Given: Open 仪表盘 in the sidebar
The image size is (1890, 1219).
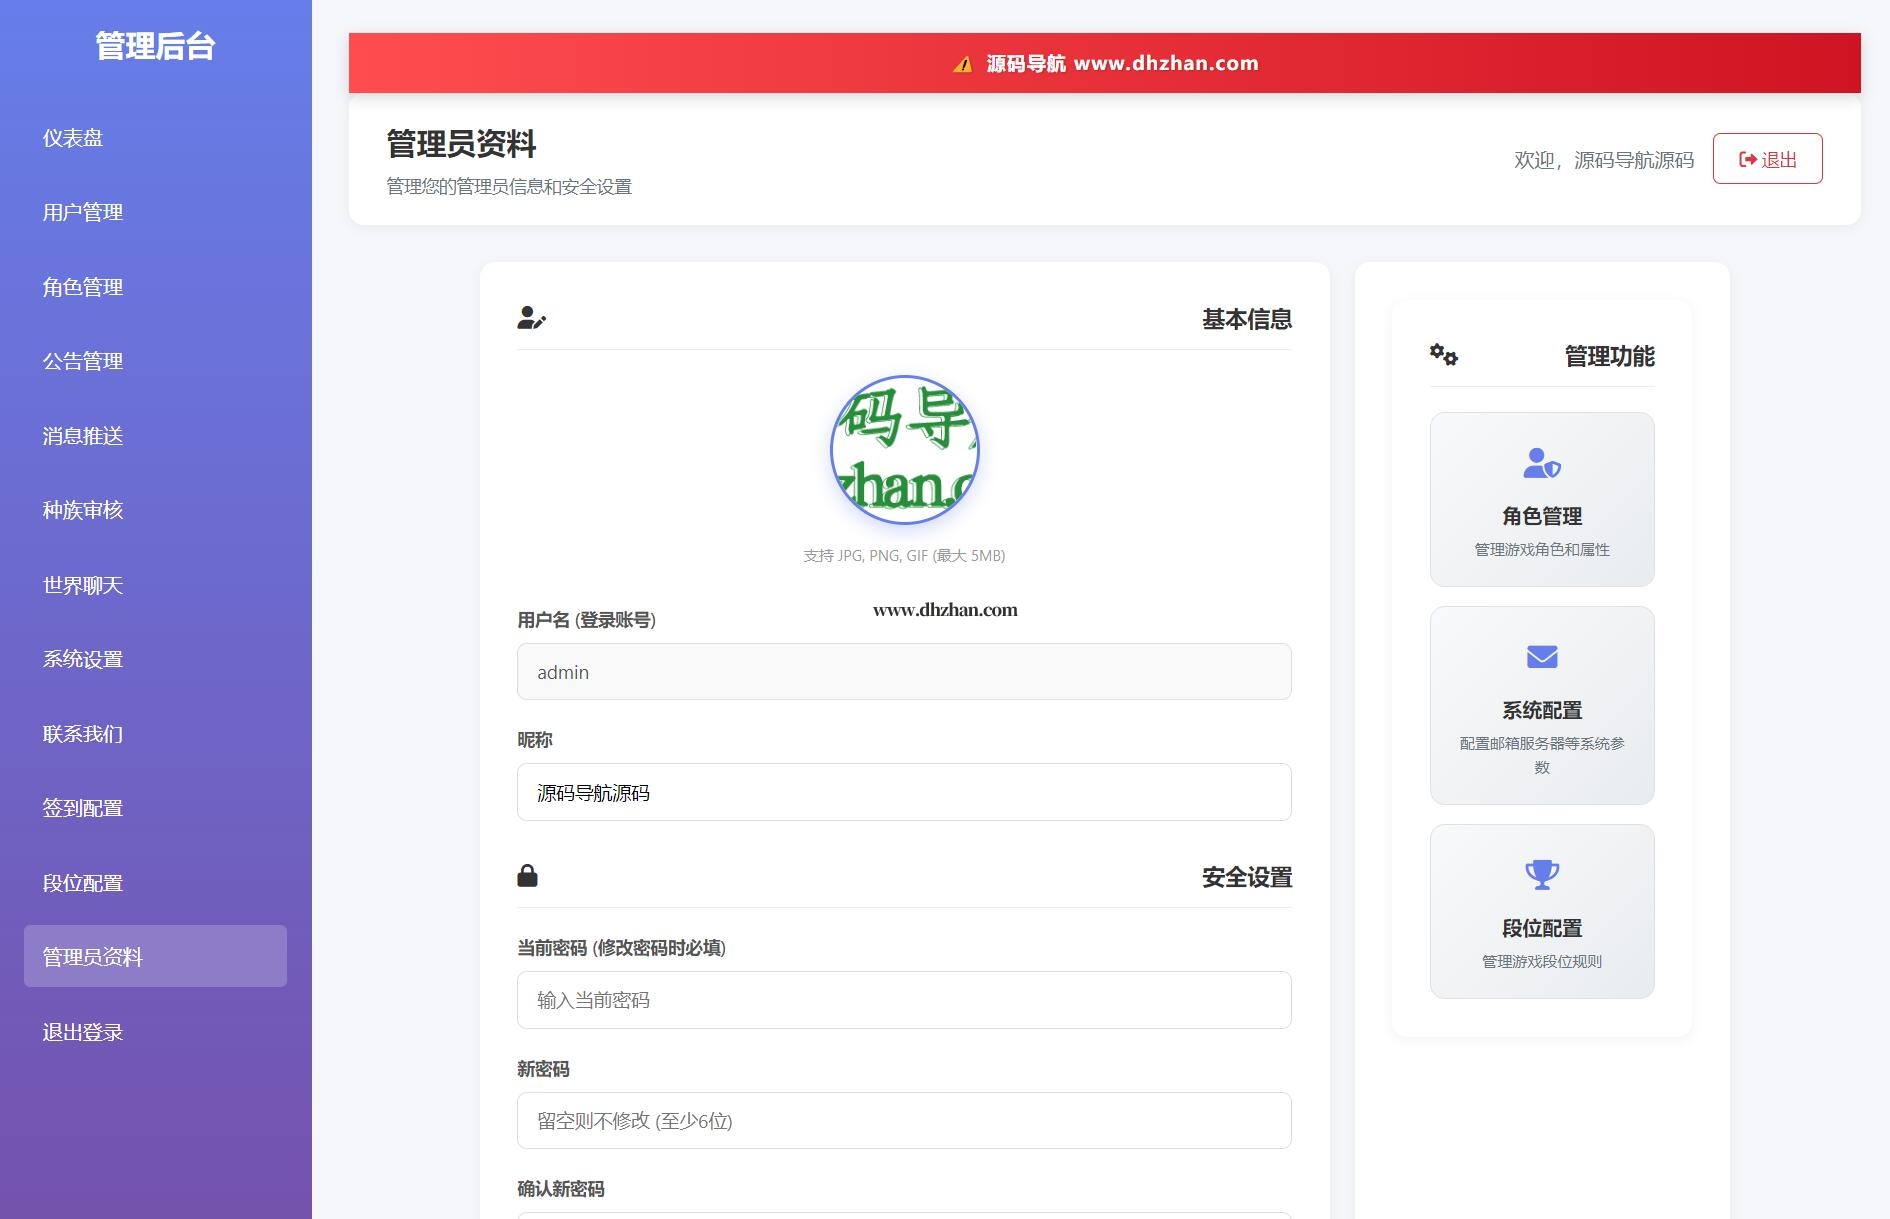Looking at the screenshot, I should pos(73,138).
